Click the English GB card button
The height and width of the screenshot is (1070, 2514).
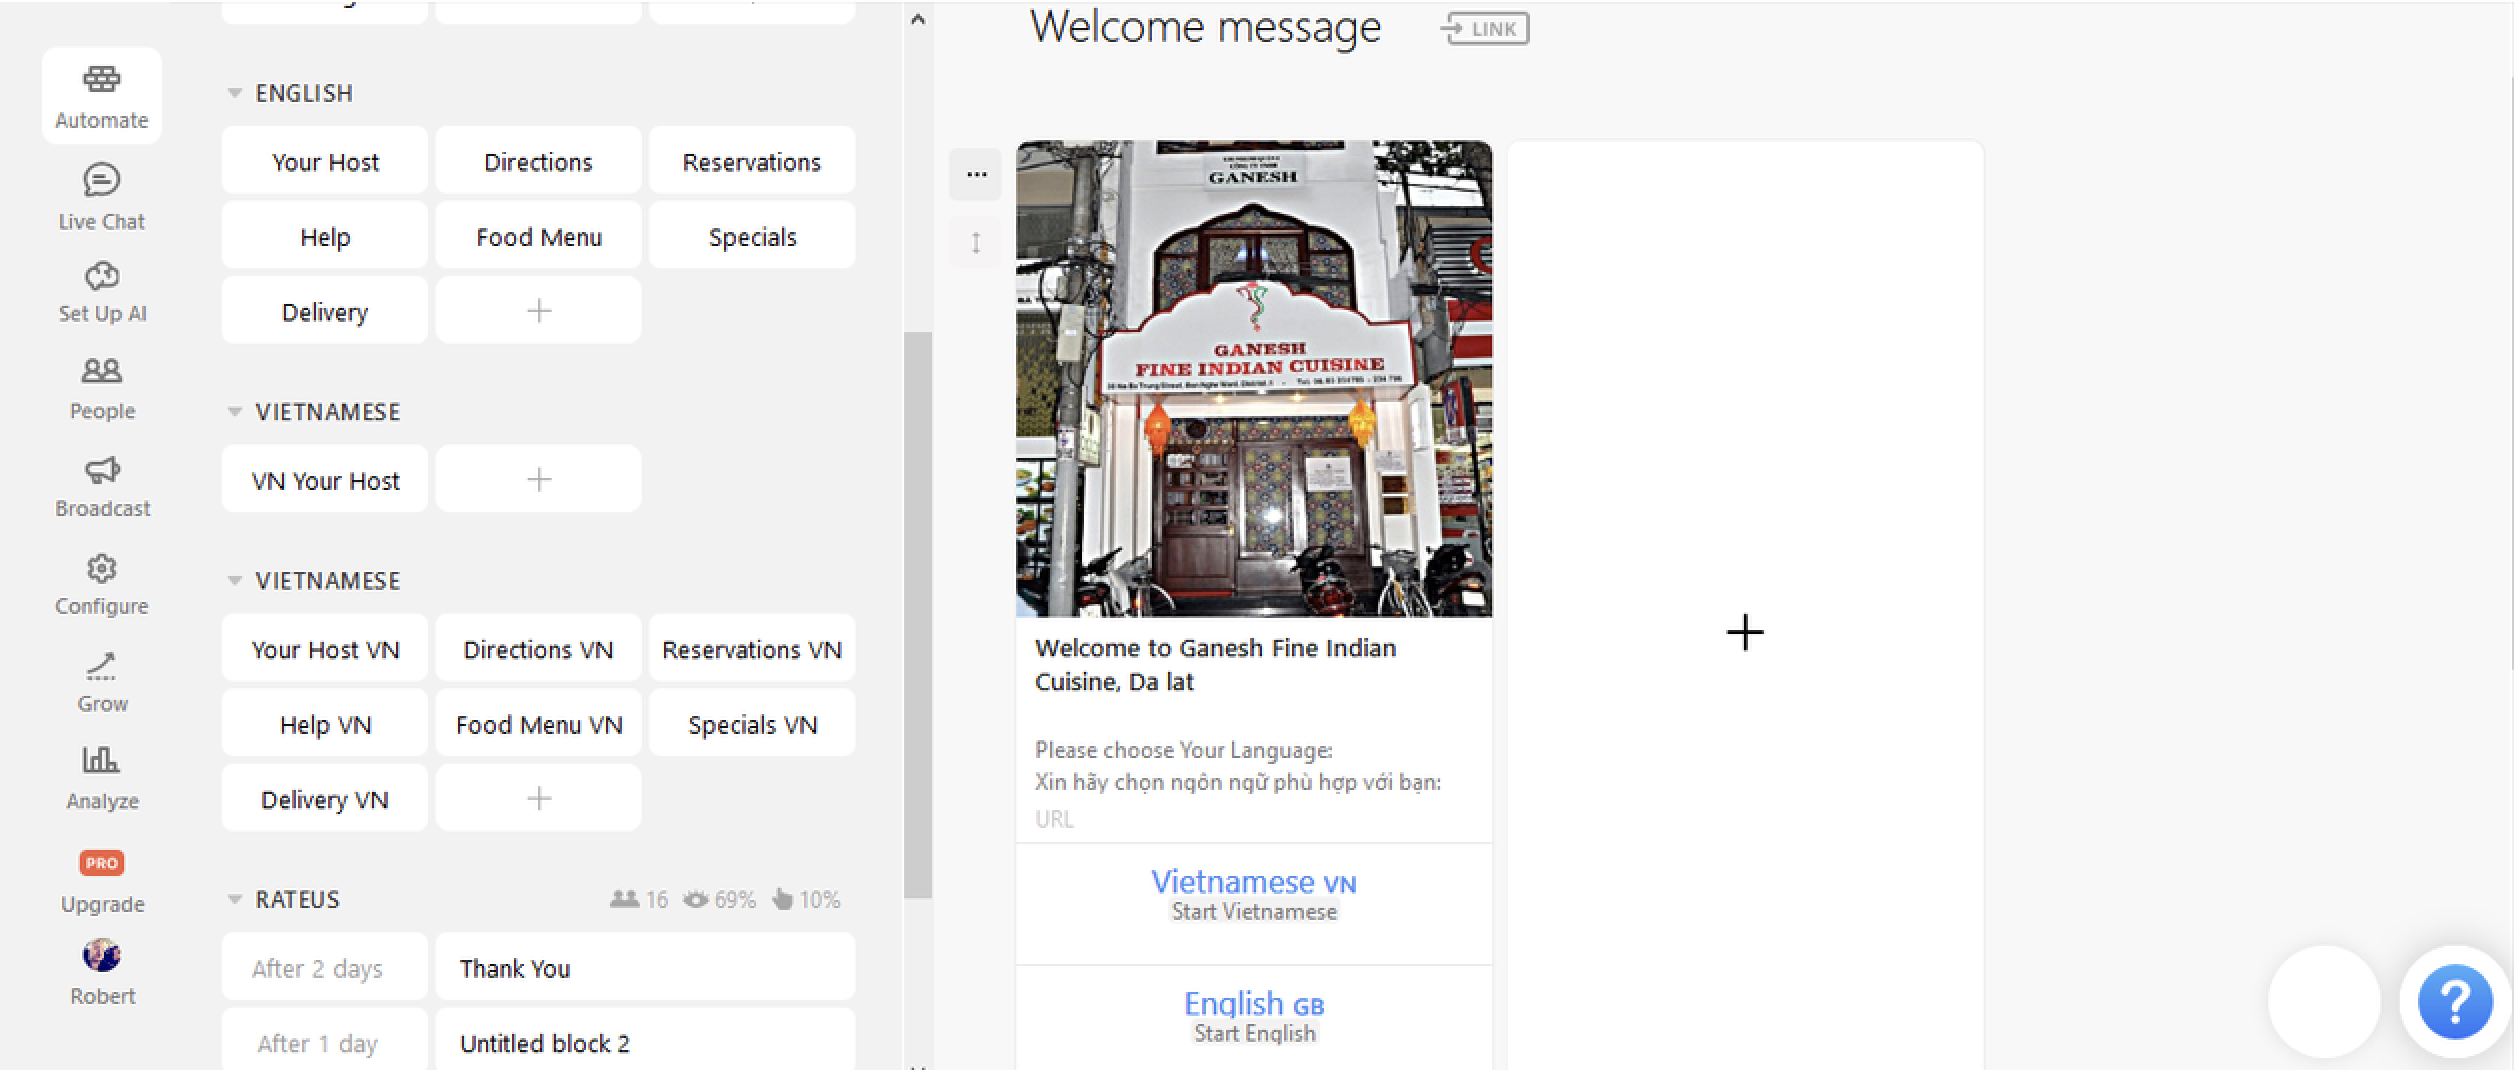tap(1254, 1018)
